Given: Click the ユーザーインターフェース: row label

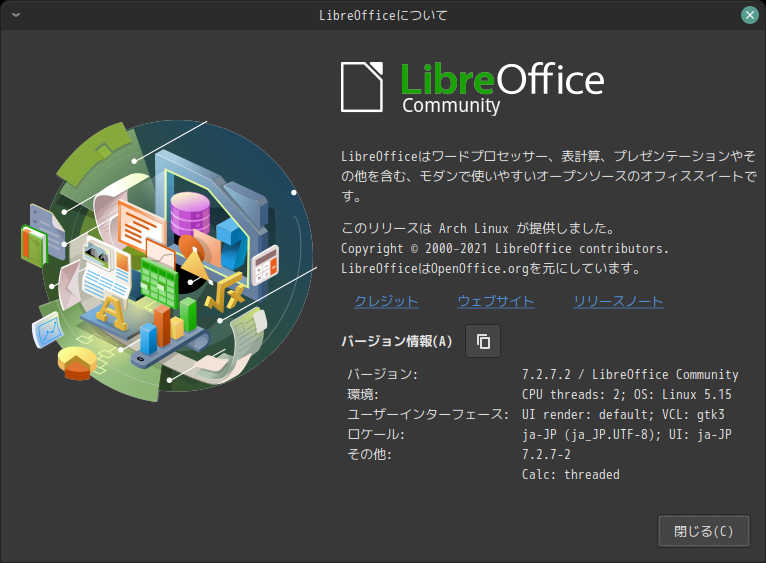Looking at the screenshot, I should (428, 415).
